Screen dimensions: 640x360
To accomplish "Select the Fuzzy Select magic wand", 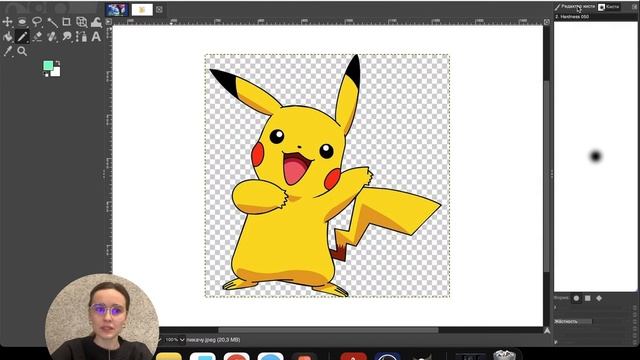I will [52, 22].
